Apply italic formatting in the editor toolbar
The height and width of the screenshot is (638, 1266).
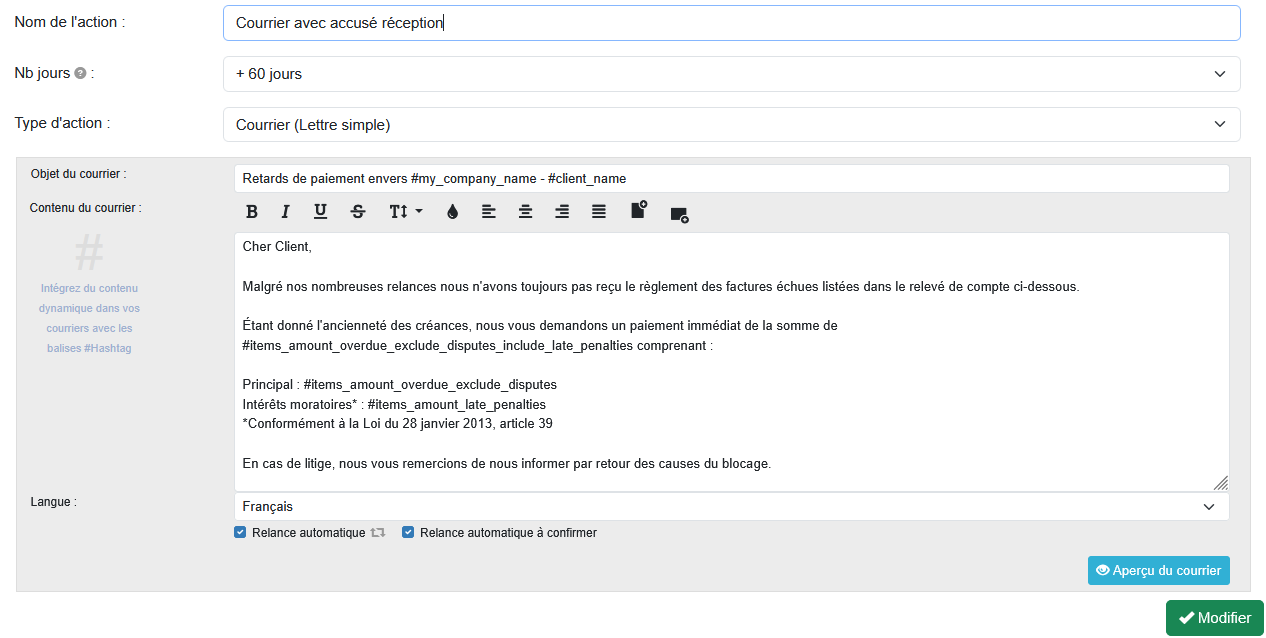click(x=285, y=211)
